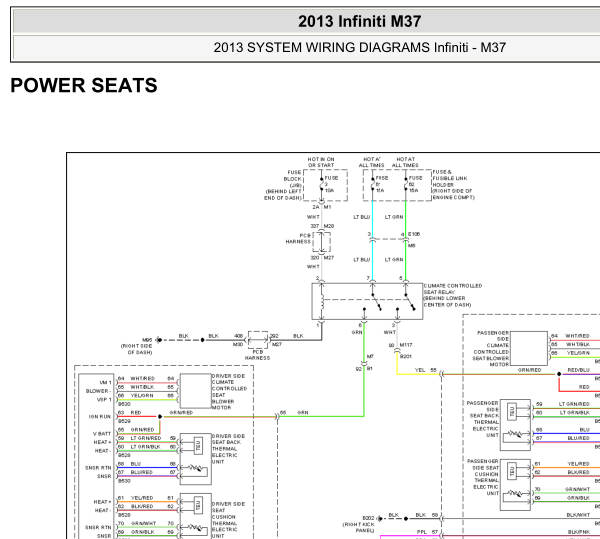600x539 pixels.
Task: Select the 'M117' connector label
Action: (406, 345)
